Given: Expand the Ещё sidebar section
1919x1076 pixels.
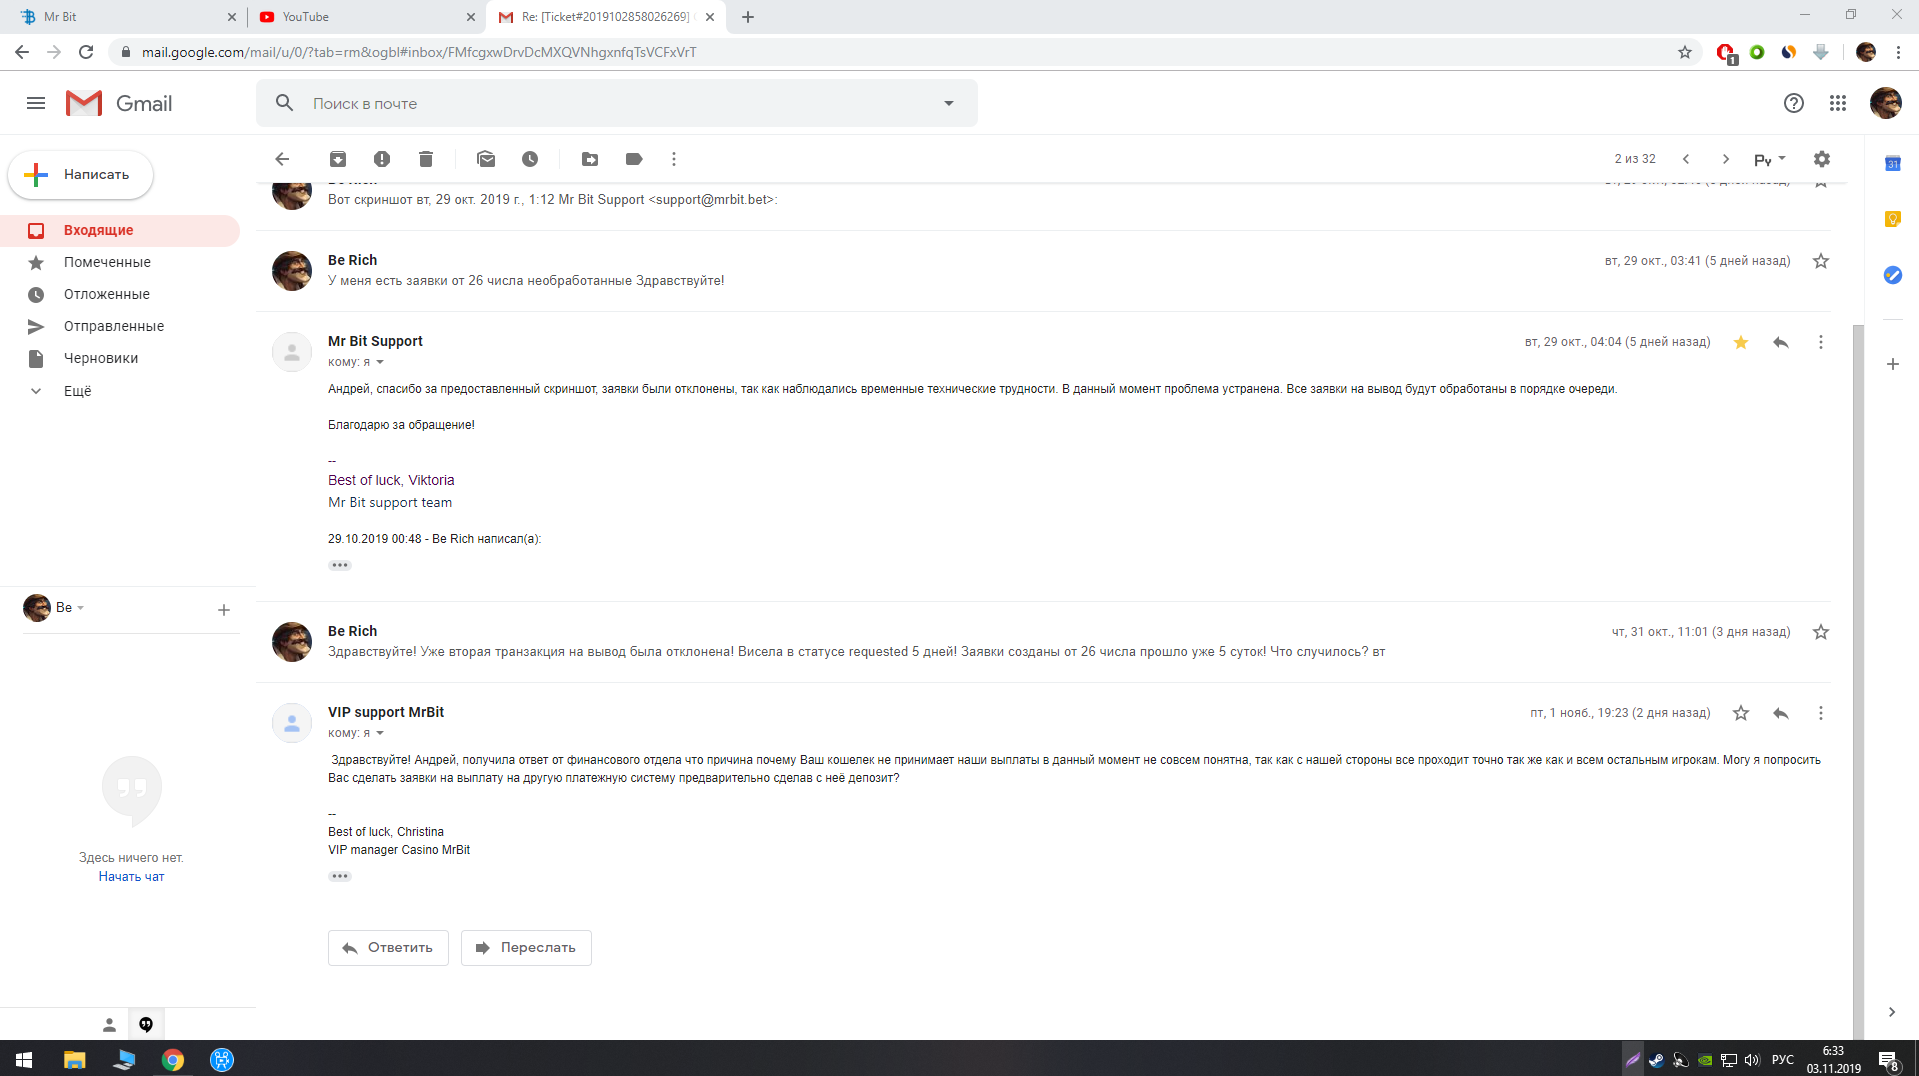Looking at the screenshot, I should point(77,391).
